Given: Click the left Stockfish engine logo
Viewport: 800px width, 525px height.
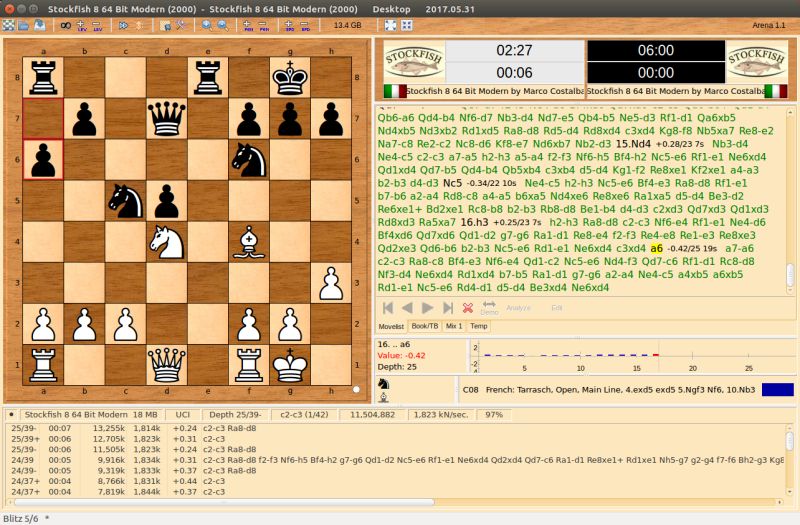Looking at the screenshot, I should pyautogui.click(x=414, y=62).
